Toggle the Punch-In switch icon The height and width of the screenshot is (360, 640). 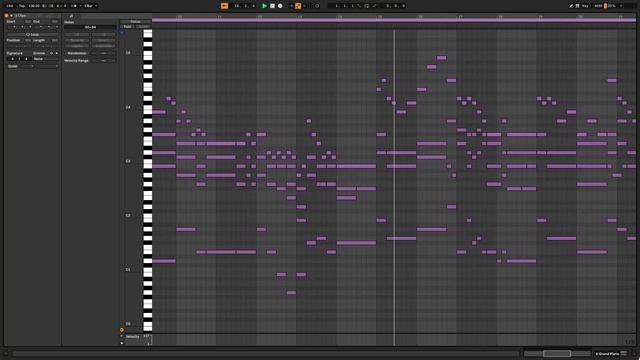click(359, 6)
